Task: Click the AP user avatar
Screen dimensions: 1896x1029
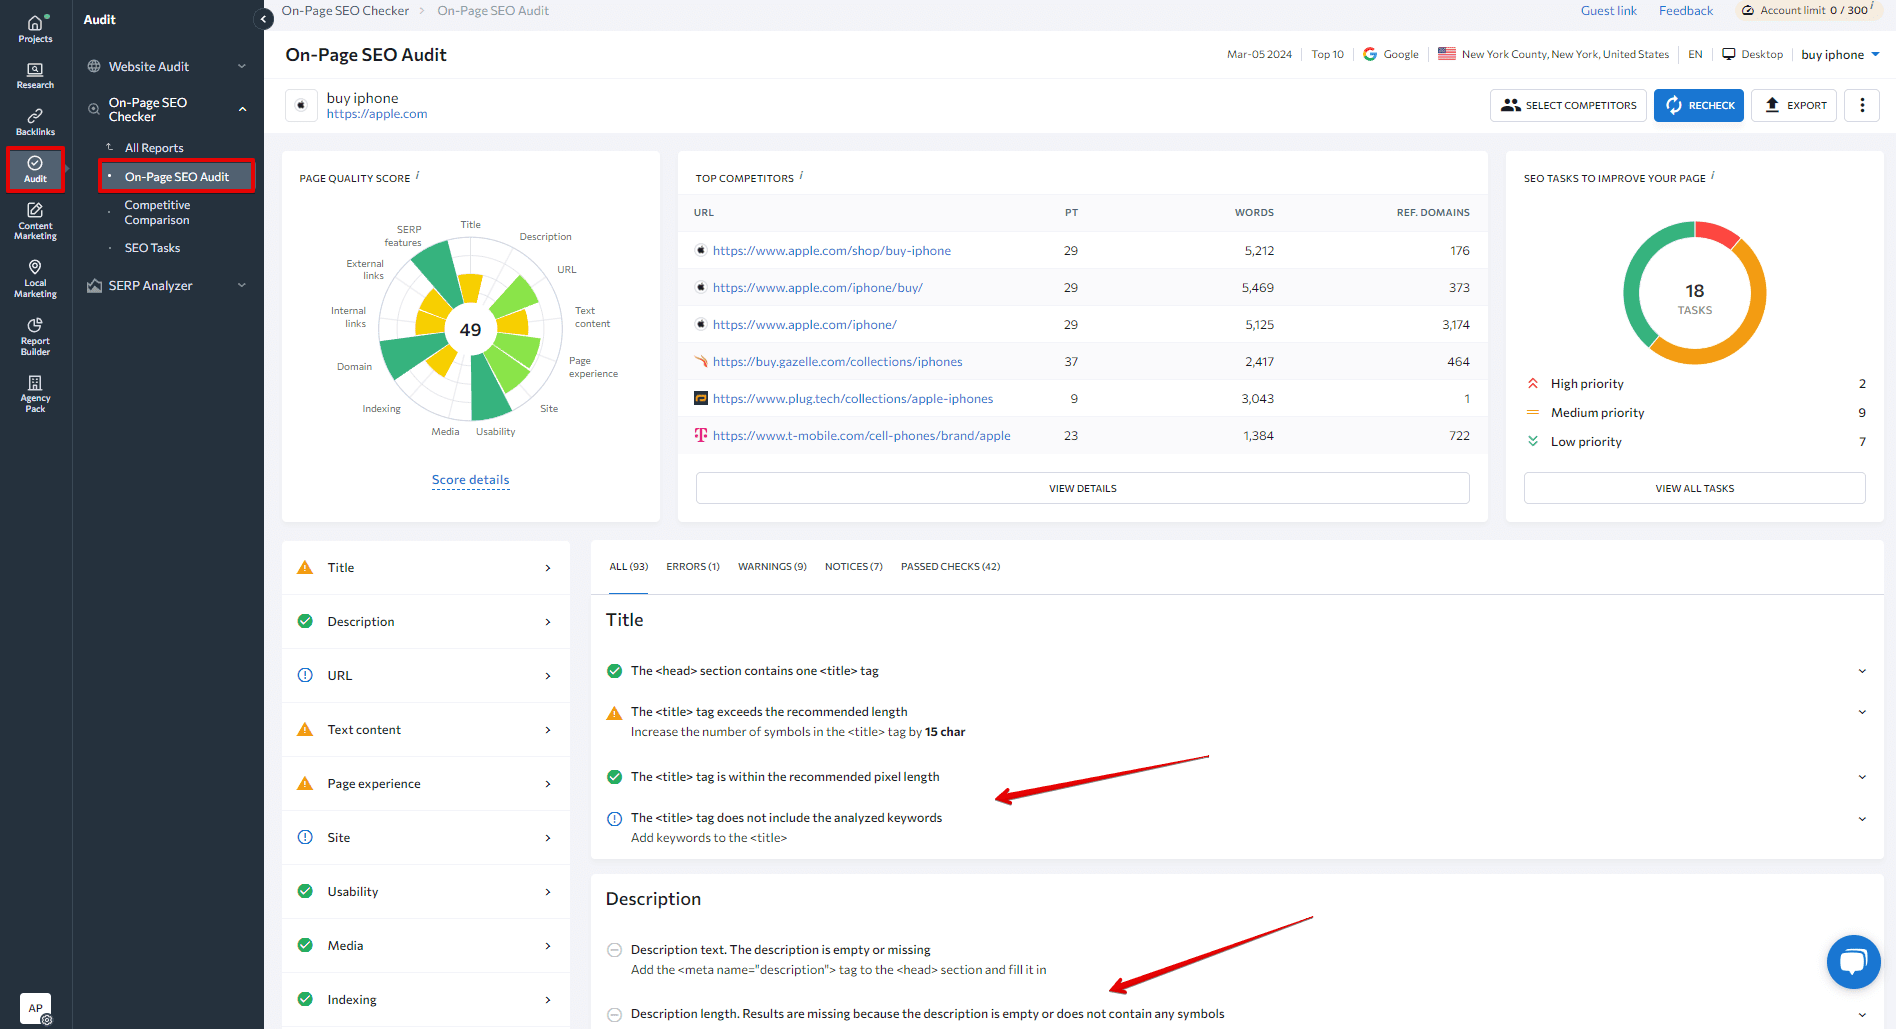Action: click(35, 1008)
